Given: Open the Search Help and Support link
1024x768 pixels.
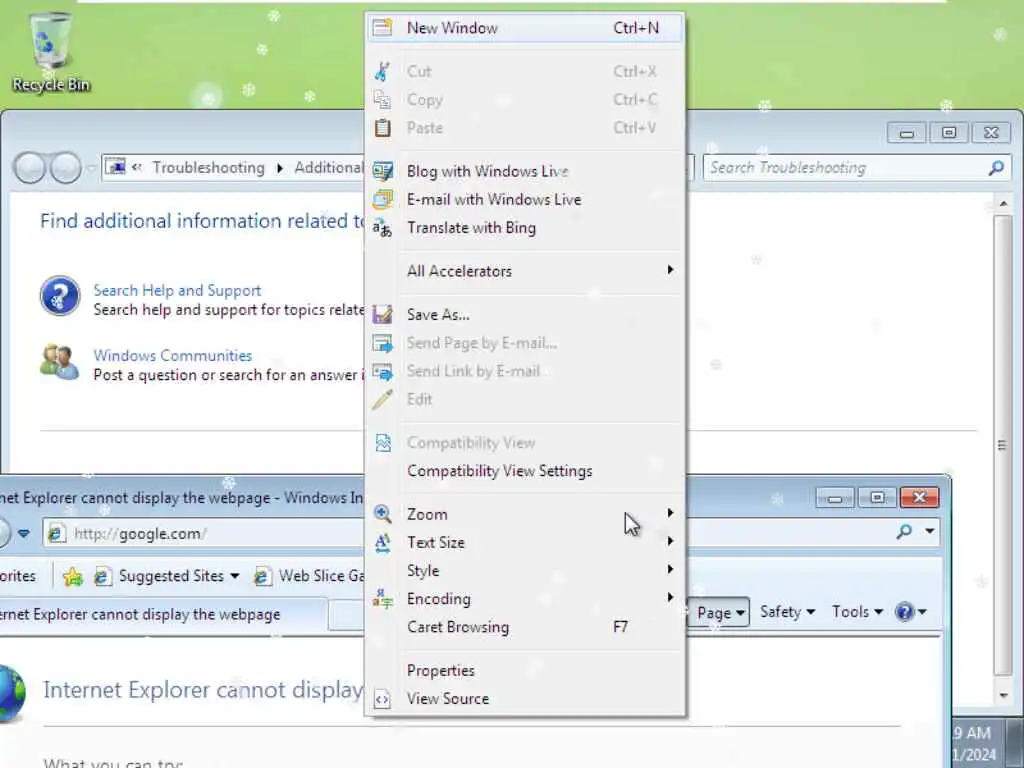Looking at the screenshot, I should pos(177,290).
